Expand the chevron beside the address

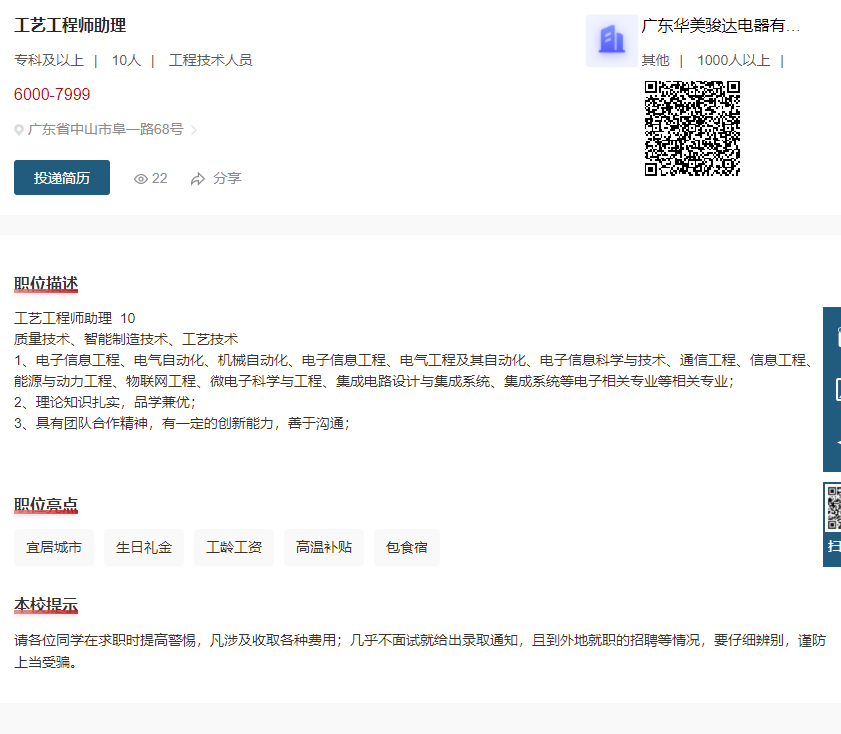(x=194, y=130)
